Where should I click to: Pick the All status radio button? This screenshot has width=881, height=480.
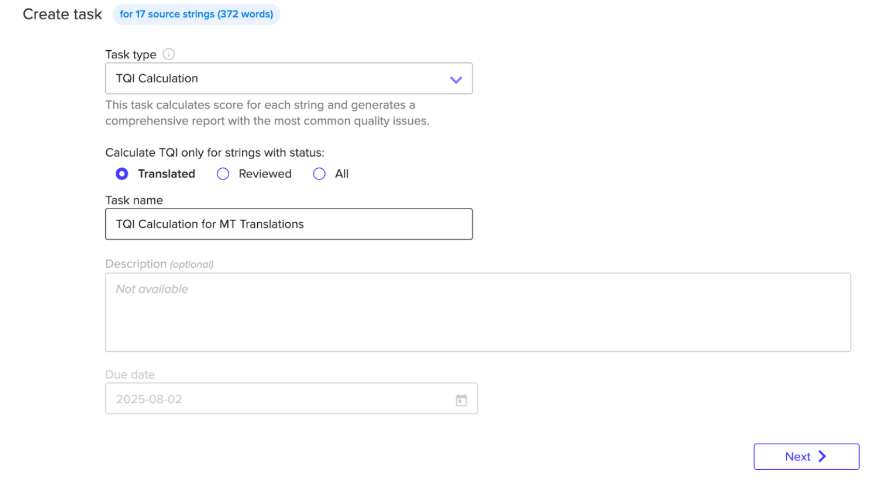(x=320, y=174)
